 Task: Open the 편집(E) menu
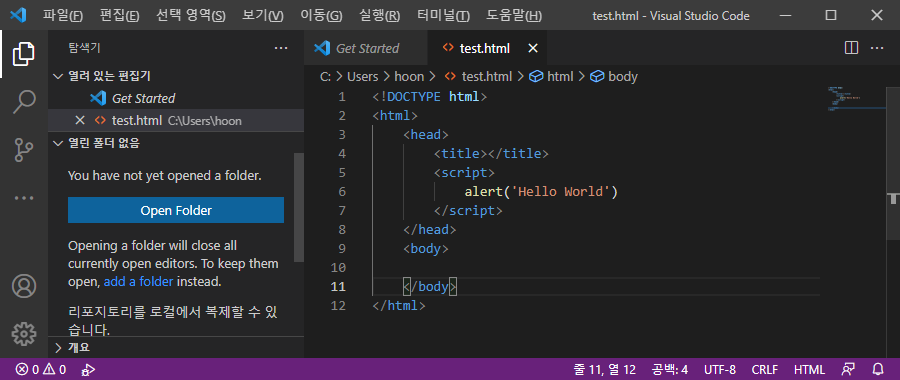pyautogui.click(x=119, y=15)
